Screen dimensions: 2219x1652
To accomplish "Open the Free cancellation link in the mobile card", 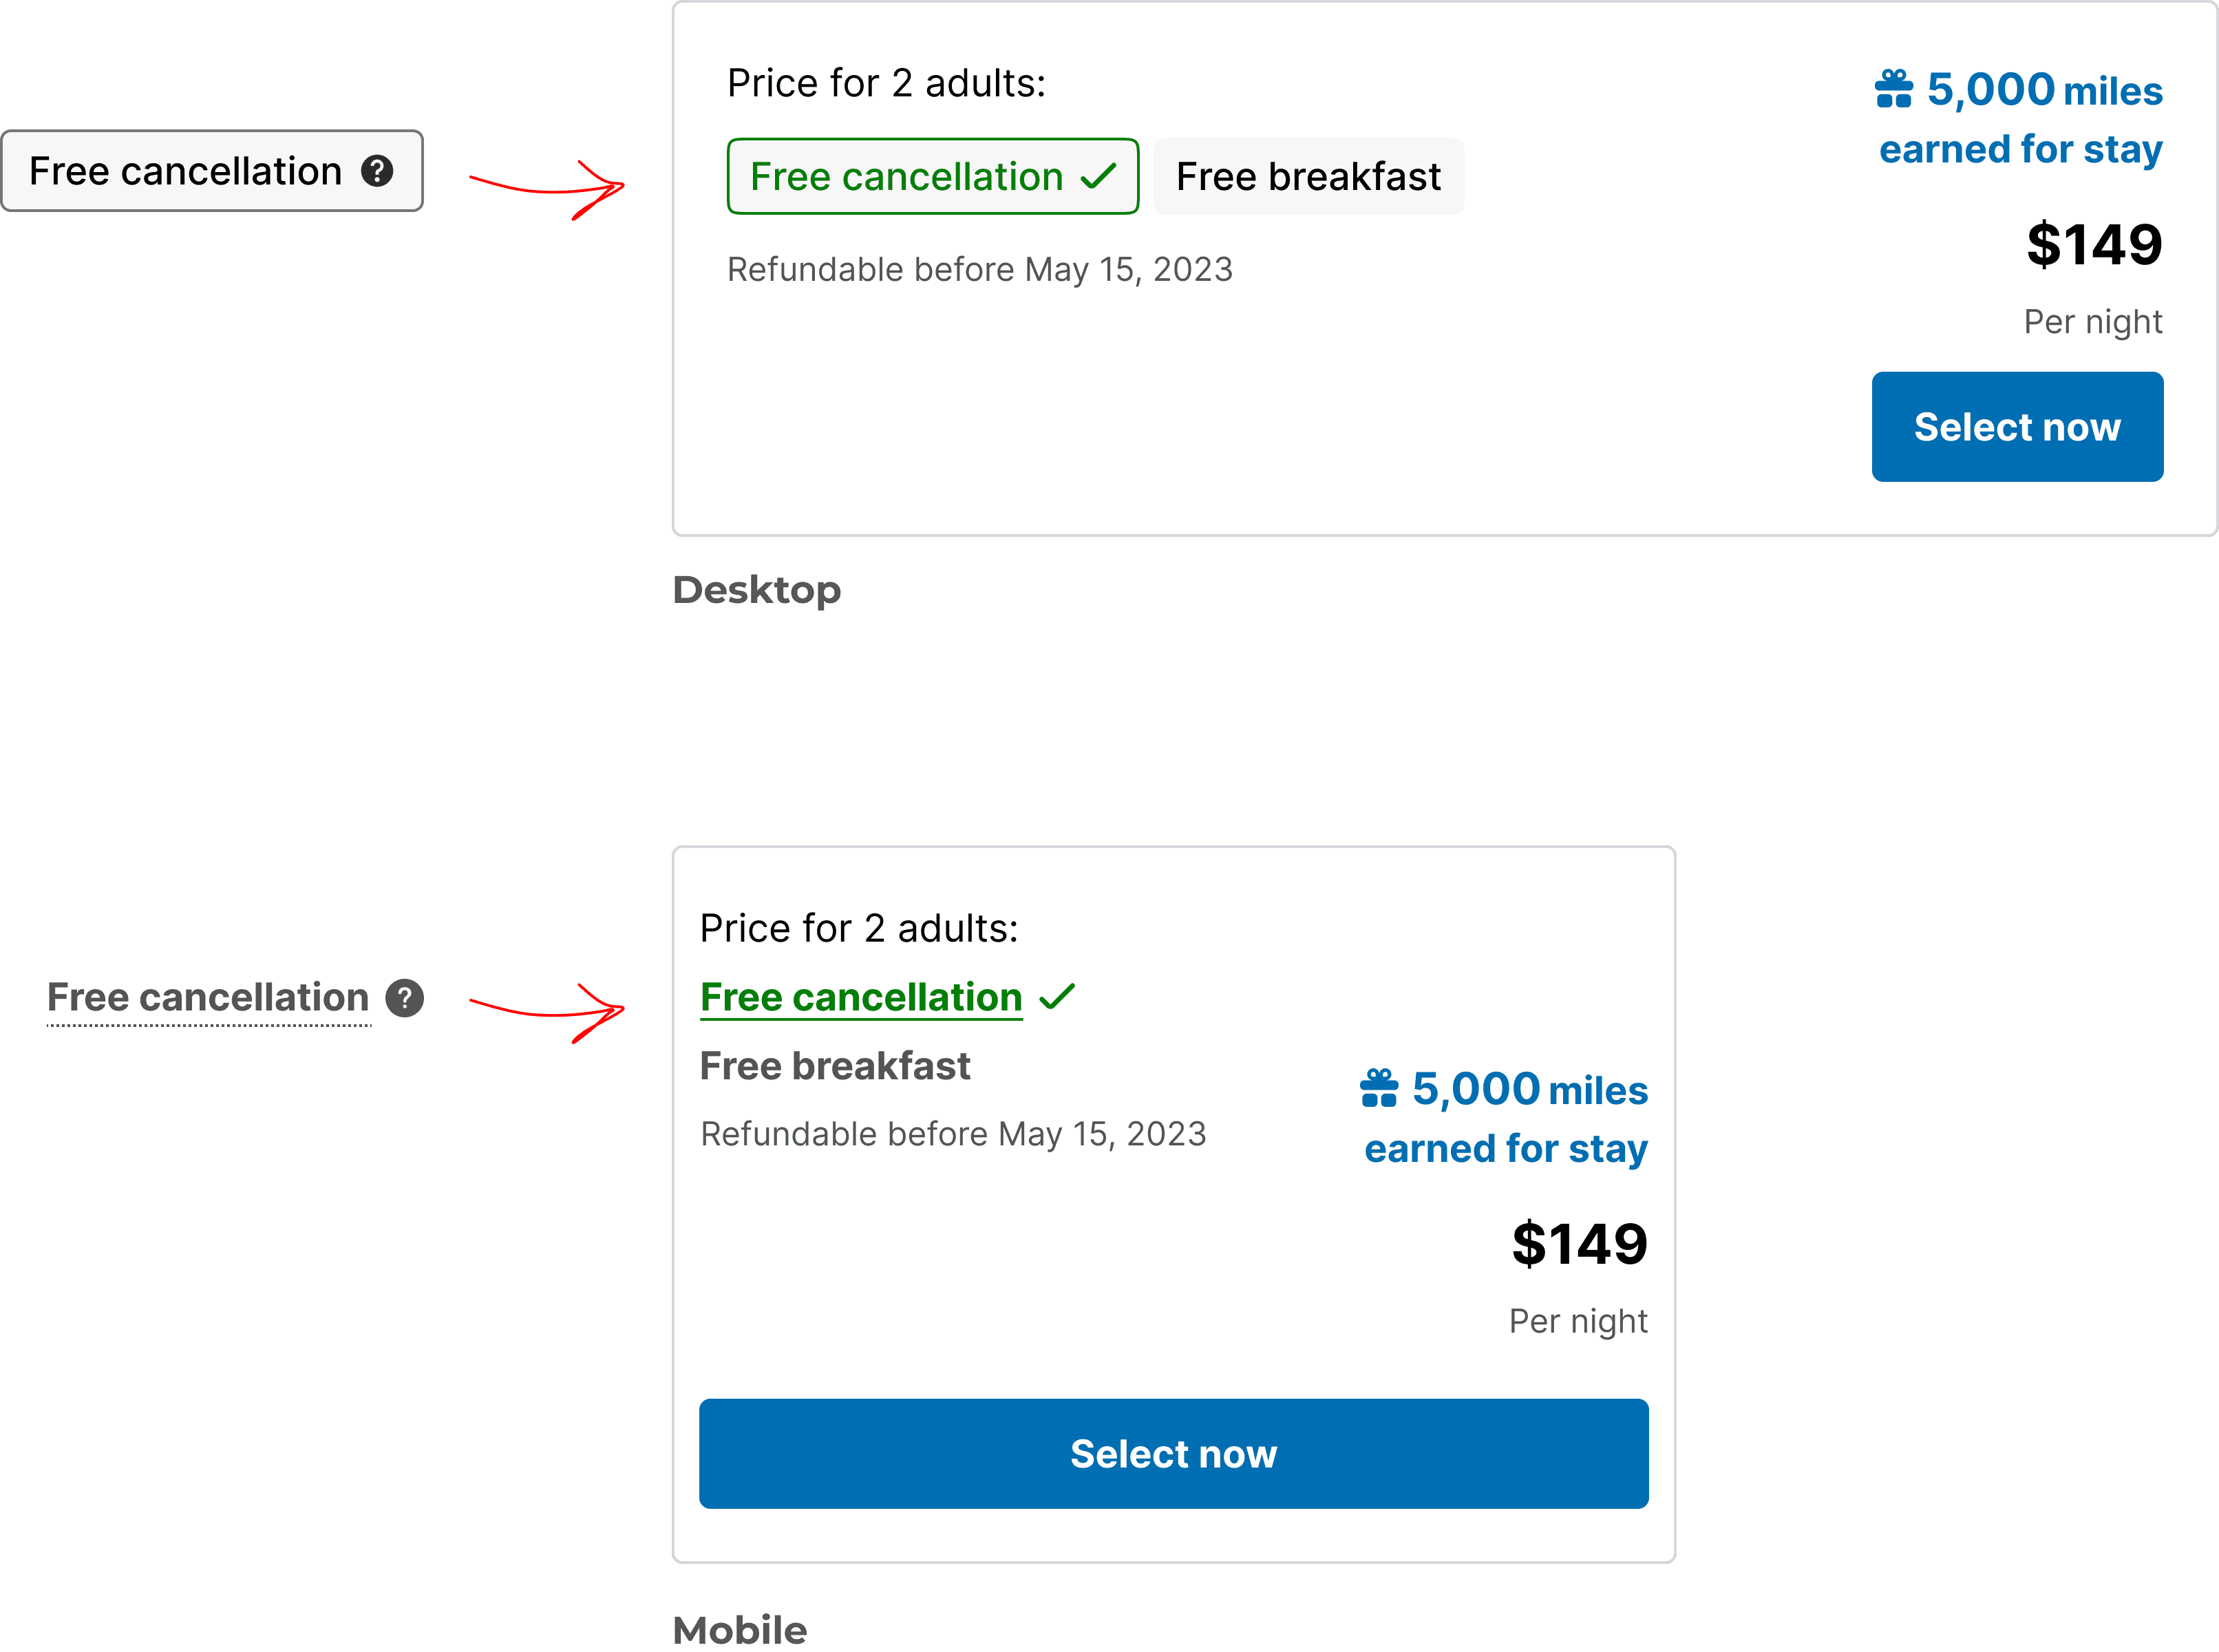I will pos(861,996).
